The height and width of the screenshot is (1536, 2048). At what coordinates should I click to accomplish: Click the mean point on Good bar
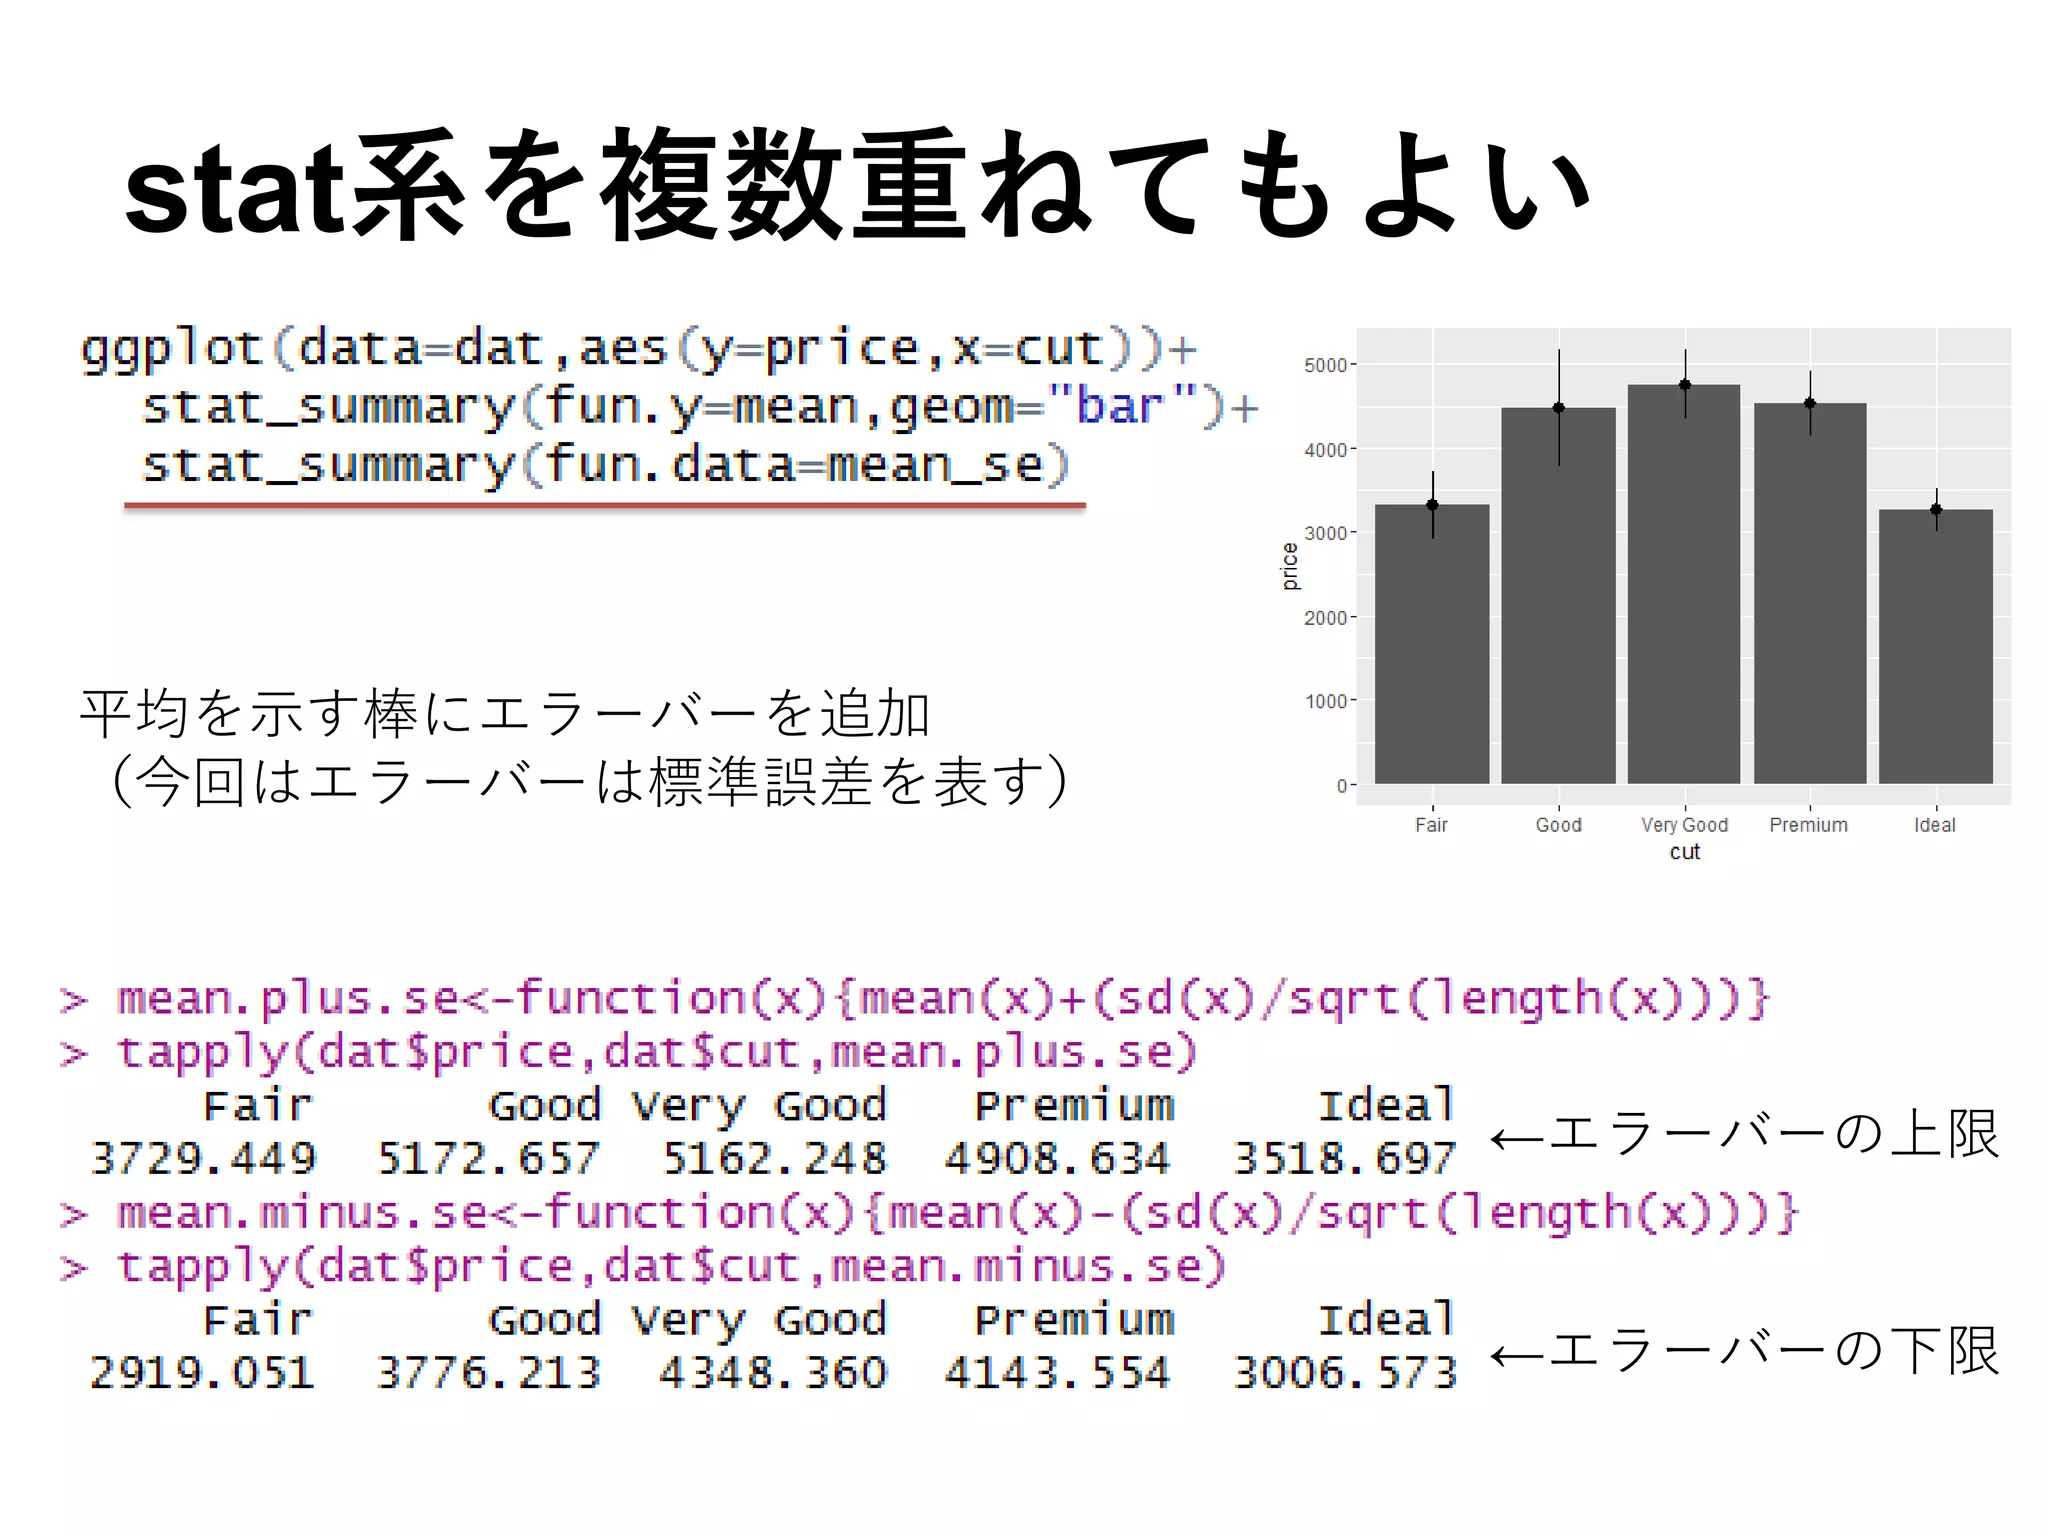[1558, 408]
